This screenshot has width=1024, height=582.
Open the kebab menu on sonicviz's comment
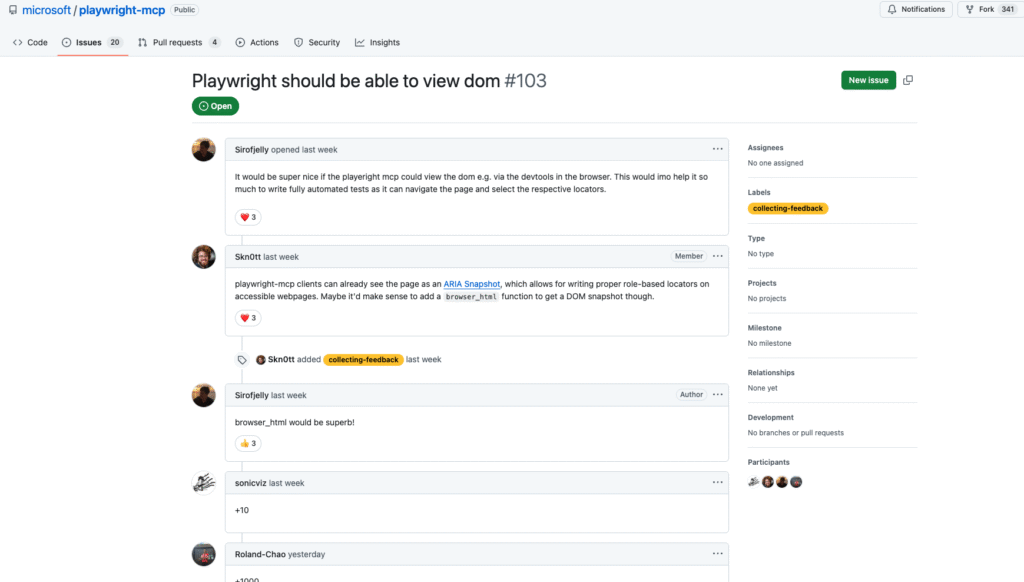tap(717, 482)
